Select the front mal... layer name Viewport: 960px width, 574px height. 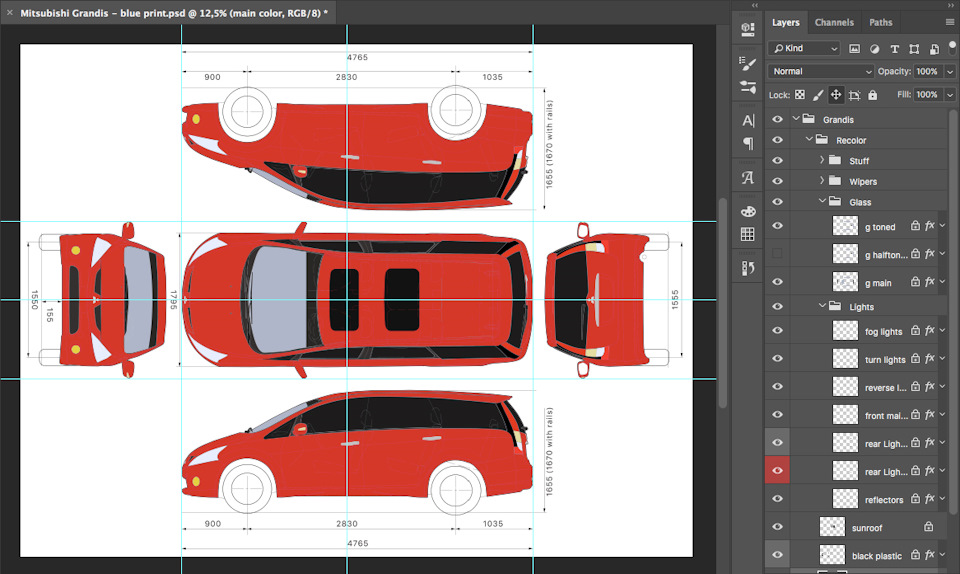coord(886,416)
